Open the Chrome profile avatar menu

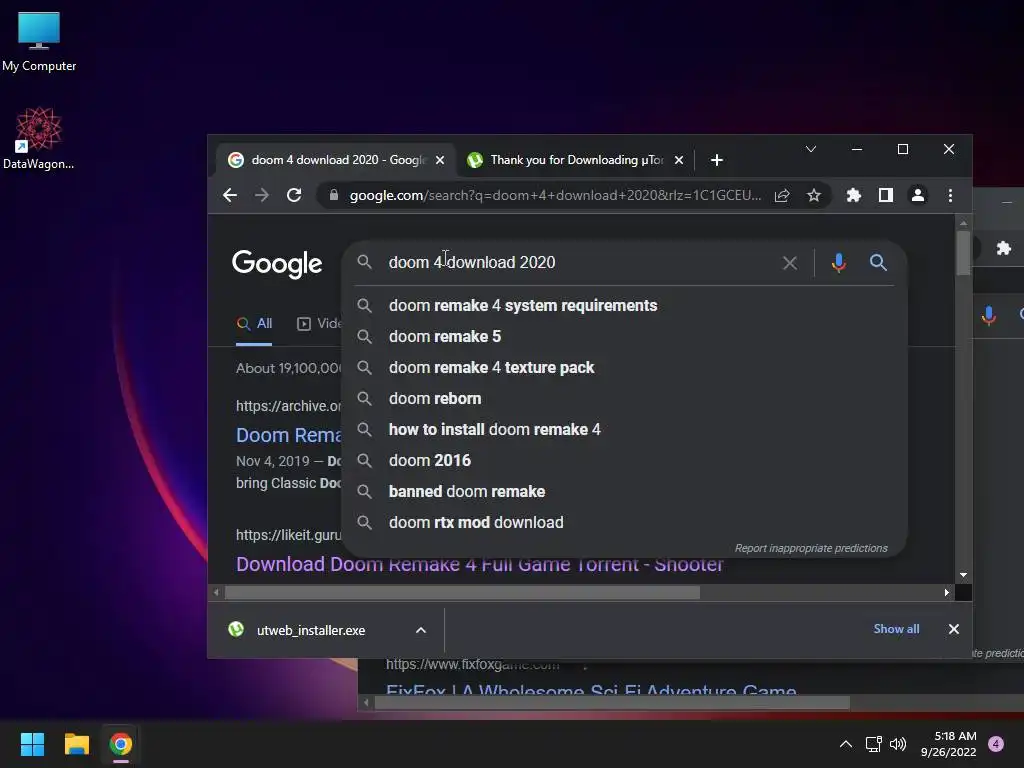[x=918, y=195]
